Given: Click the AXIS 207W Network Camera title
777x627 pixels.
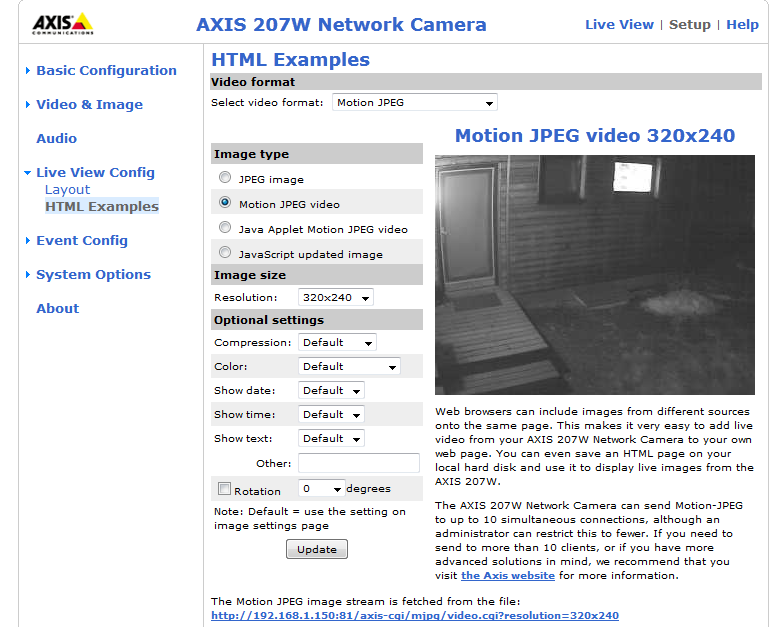Looking at the screenshot, I should (x=341, y=24).
